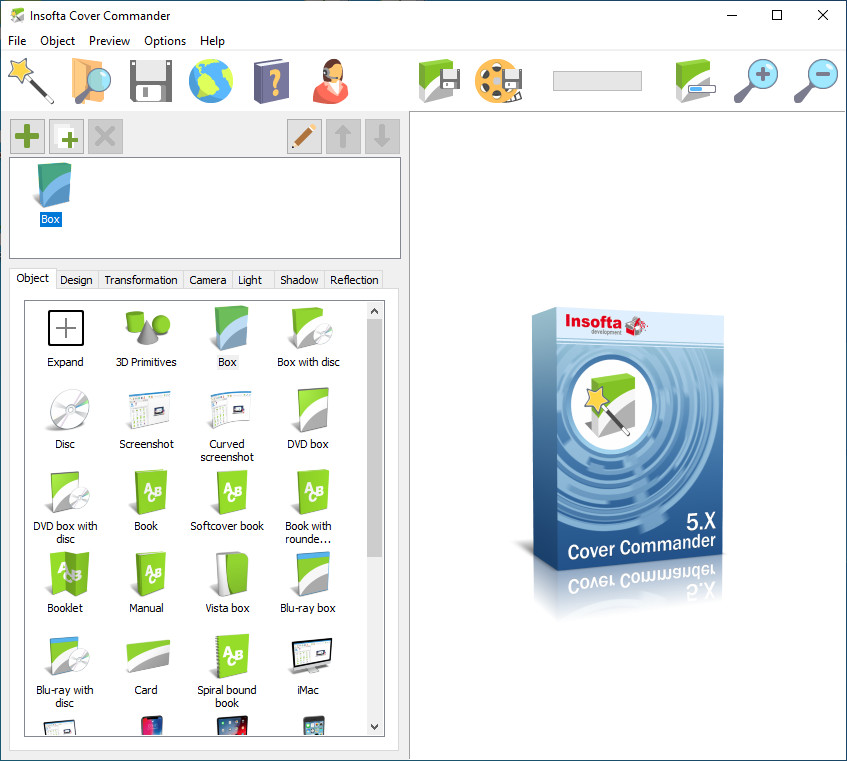
Task: Save rendered image with box-floppy icon
Action: click(x=438, y=81)
